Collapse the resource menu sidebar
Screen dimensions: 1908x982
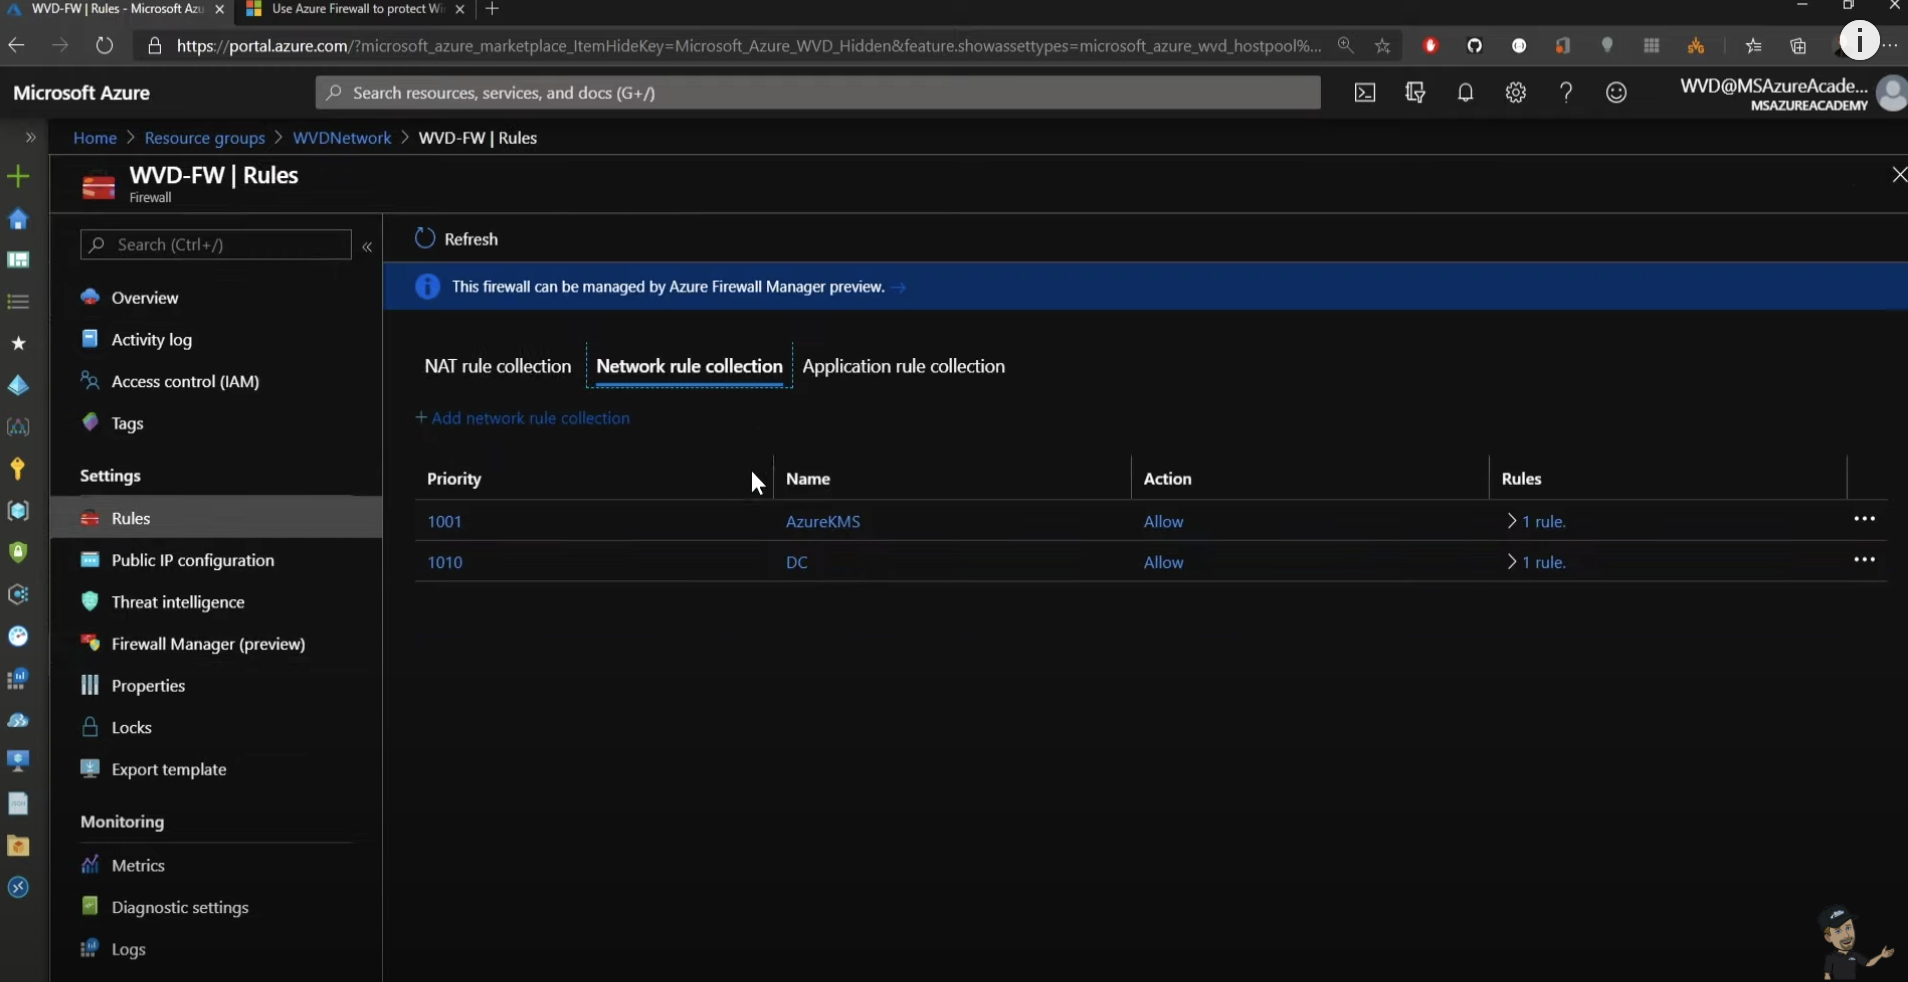[367, 246]
